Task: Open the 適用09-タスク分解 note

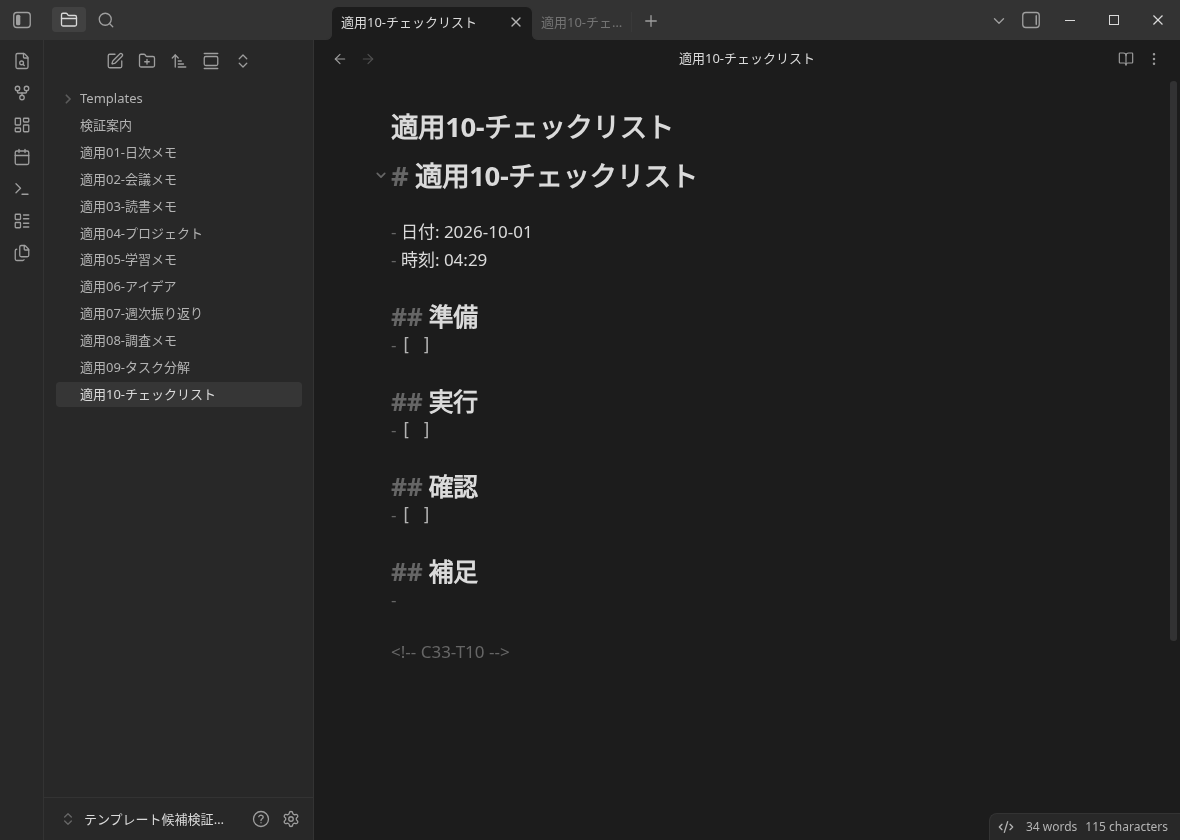Action: [179, 367]
